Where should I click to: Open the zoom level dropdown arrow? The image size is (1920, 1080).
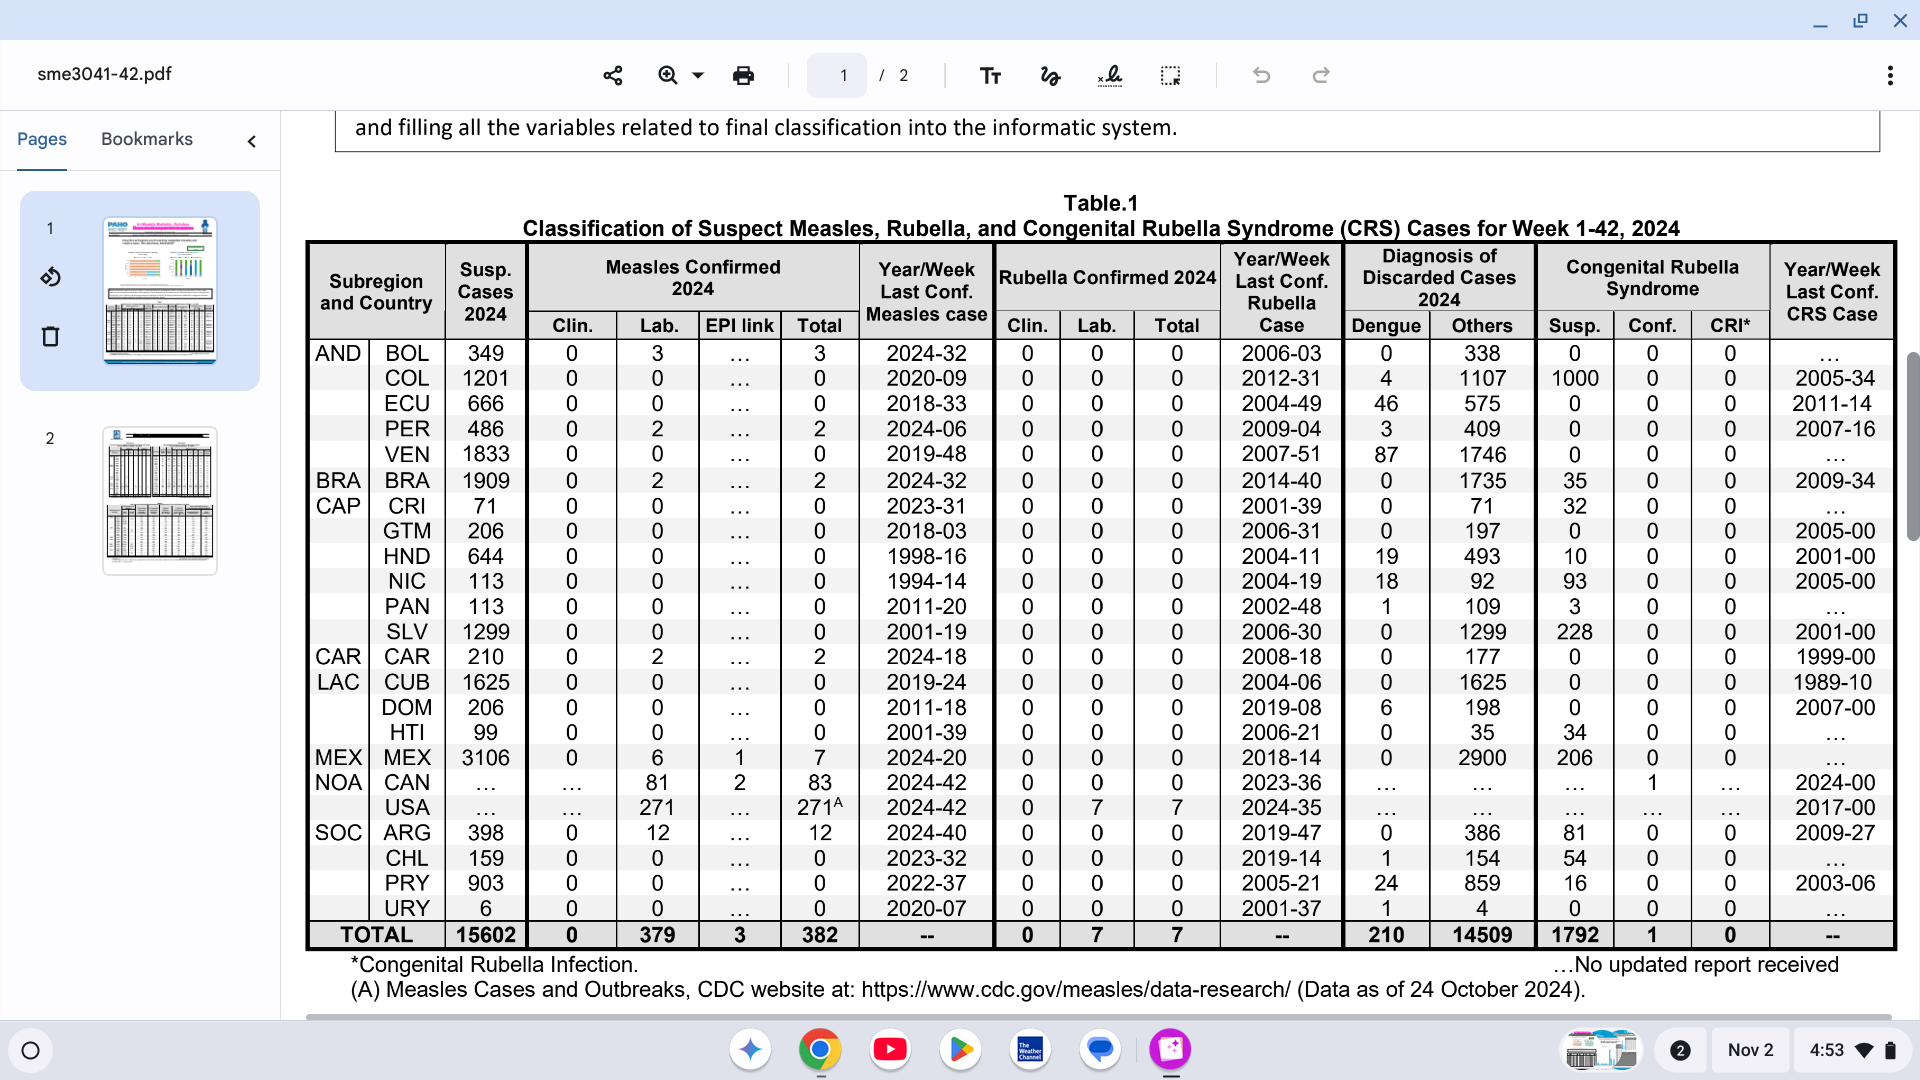coord(698,75)
